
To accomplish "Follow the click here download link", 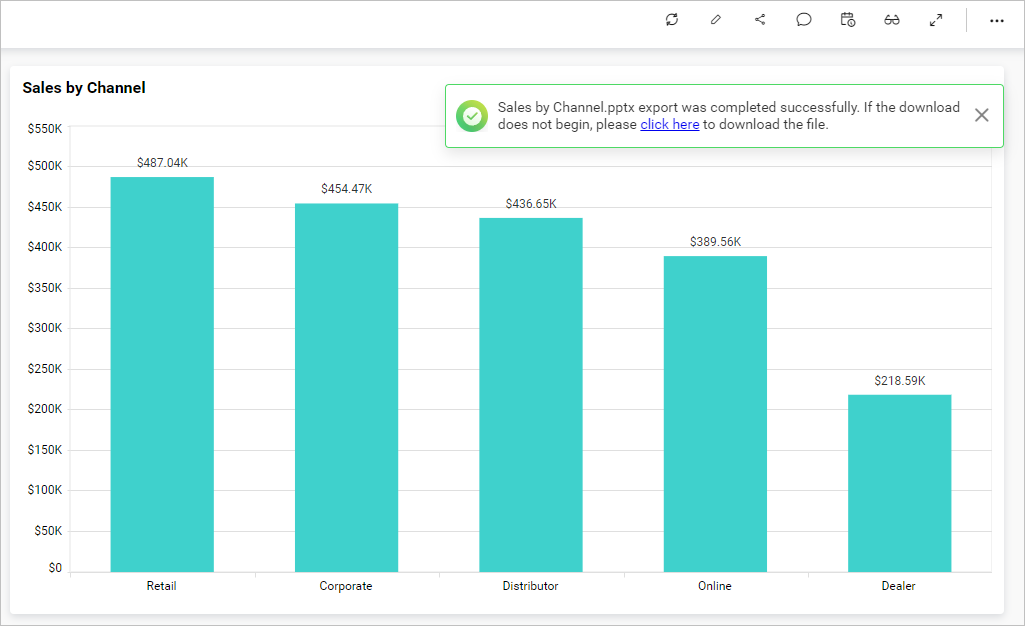I will tap(669, 124).
